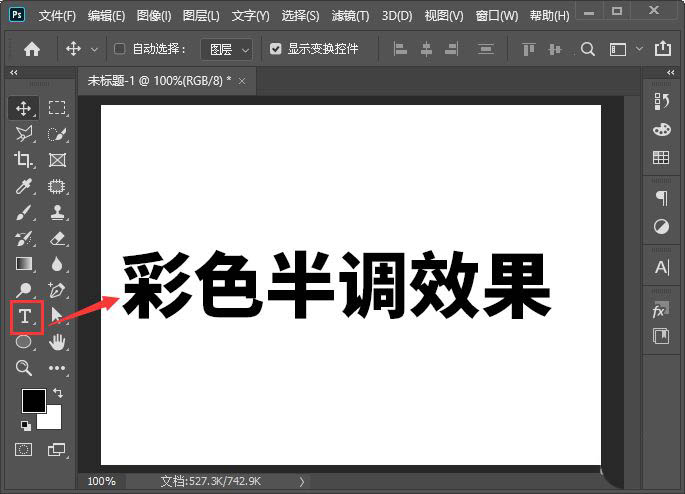Select the Hand tool
This screenshot has height=494, width=685.
pos(57,342)
